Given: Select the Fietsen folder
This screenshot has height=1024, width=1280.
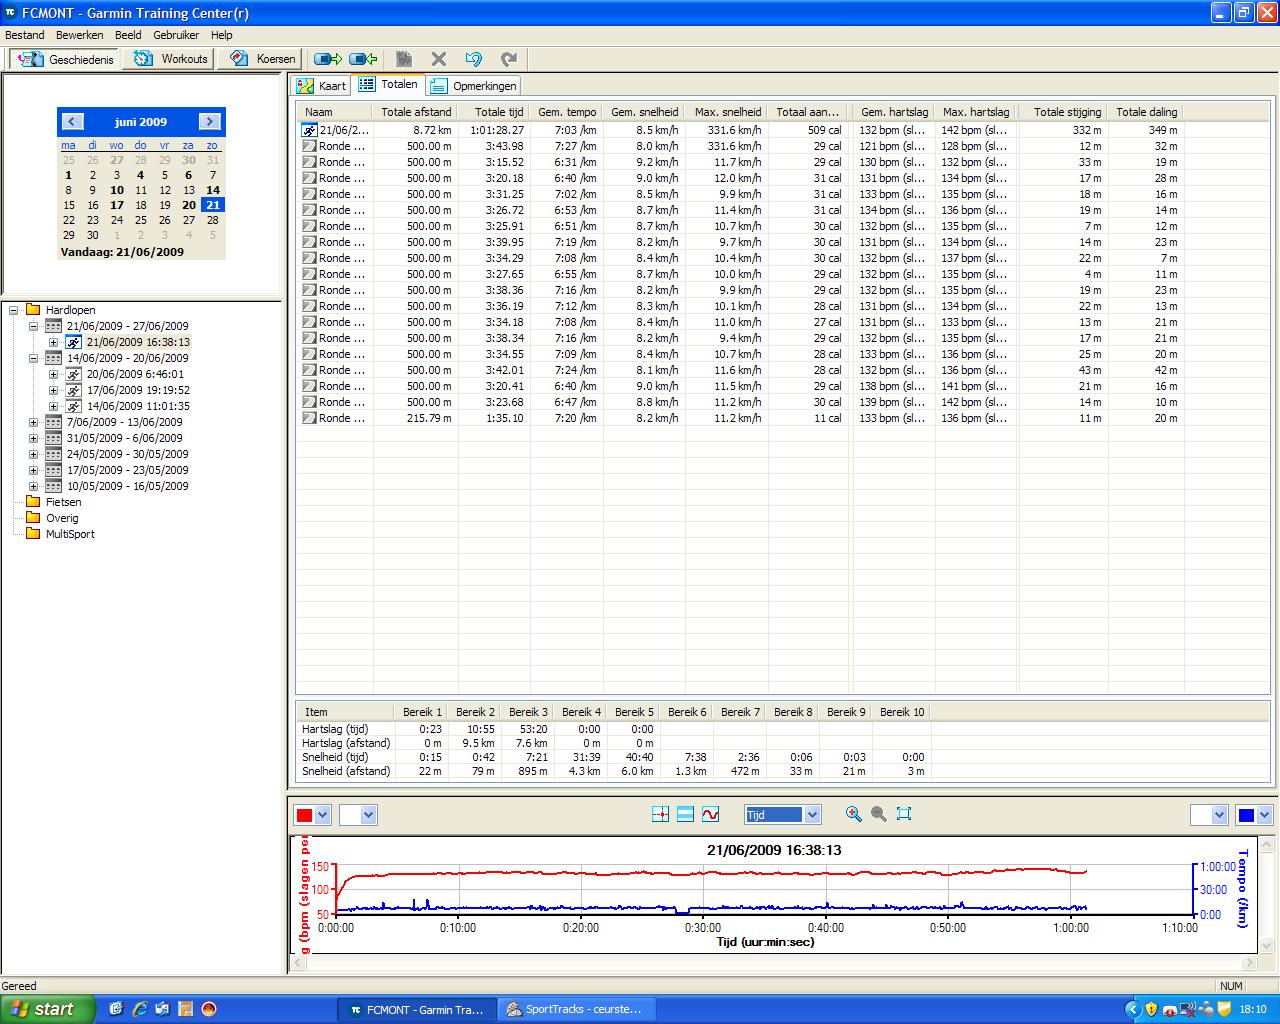Looking at the screenshot, I should pyautogui.click(x=63, y=502).
